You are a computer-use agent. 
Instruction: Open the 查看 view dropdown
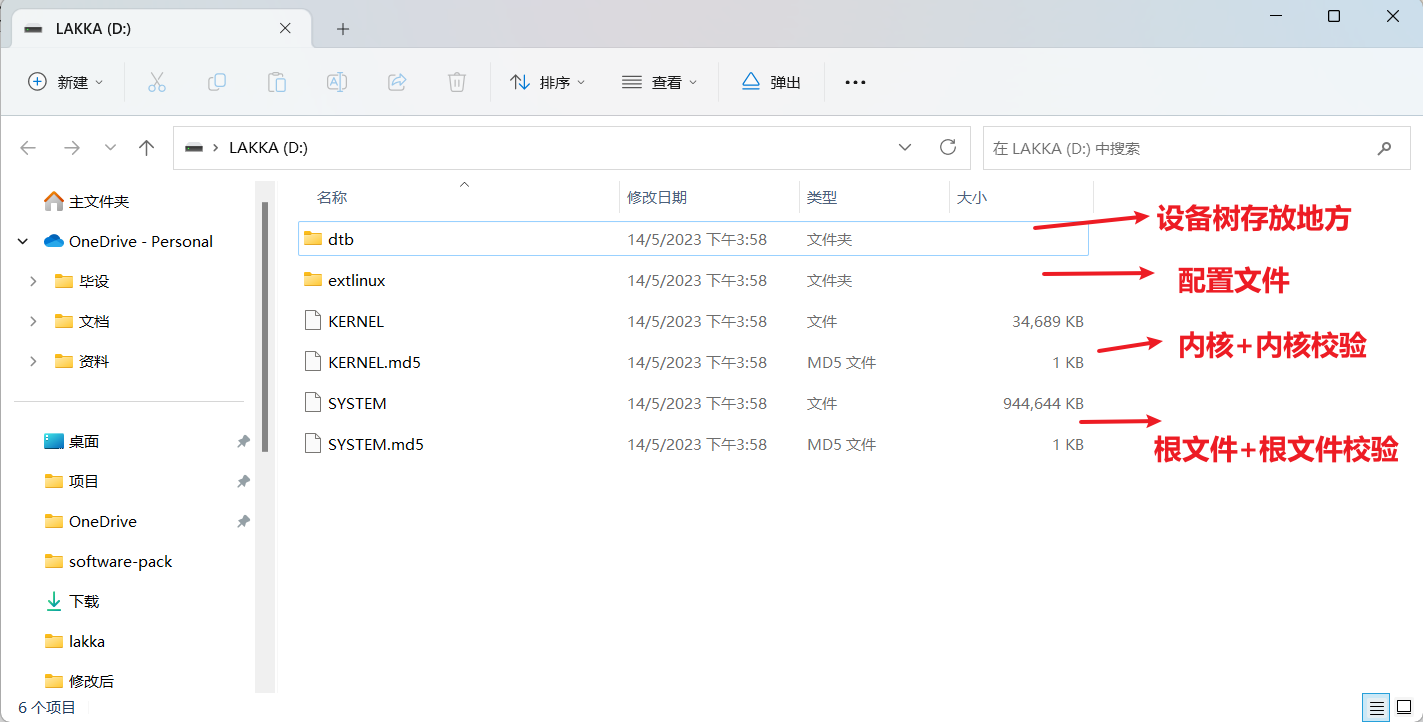(659, 82)
